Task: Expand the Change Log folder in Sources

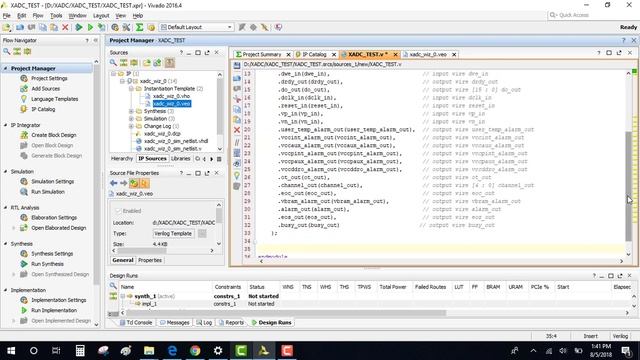Action: [x=131, y=126]
